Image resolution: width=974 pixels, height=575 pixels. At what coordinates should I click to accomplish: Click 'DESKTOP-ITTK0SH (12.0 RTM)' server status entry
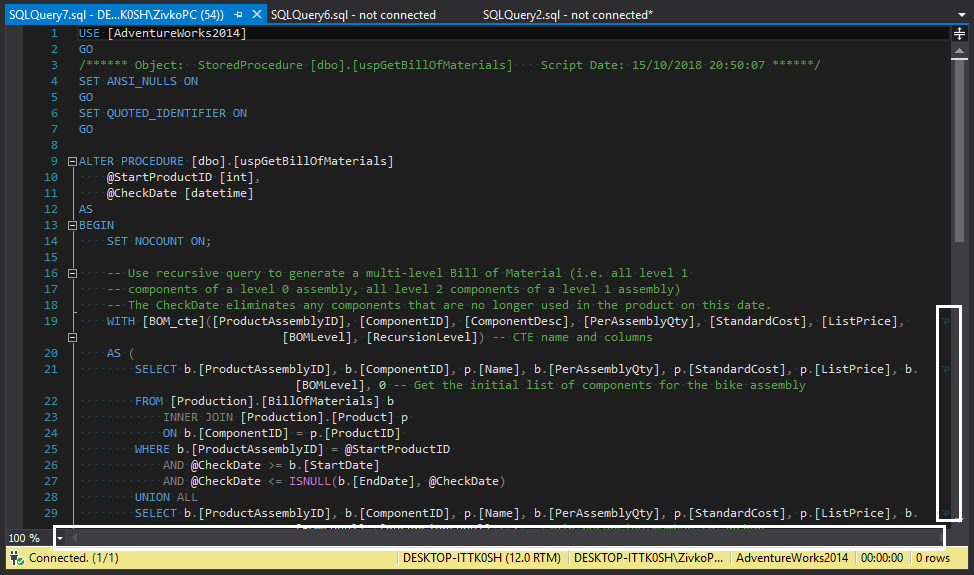pos(481,558)
